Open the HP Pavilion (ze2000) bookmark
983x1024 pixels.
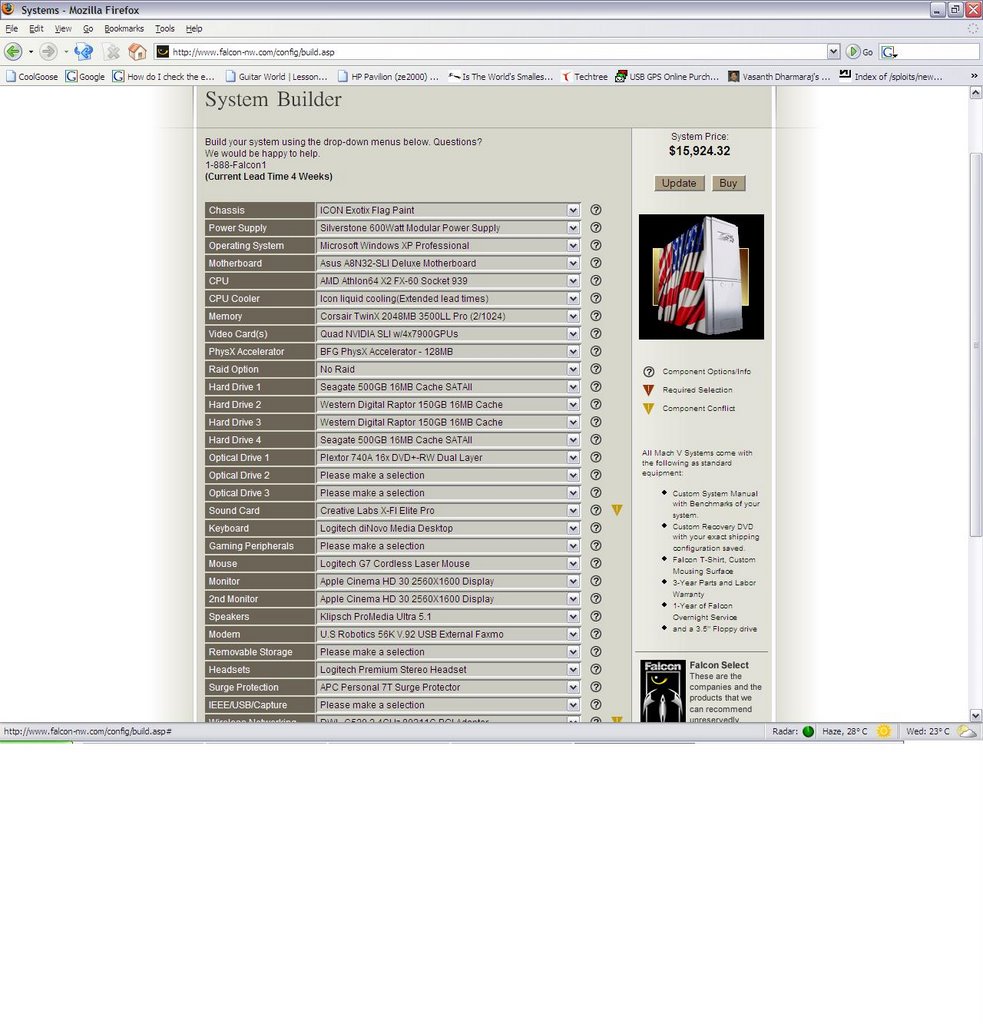tap(389, 76)
